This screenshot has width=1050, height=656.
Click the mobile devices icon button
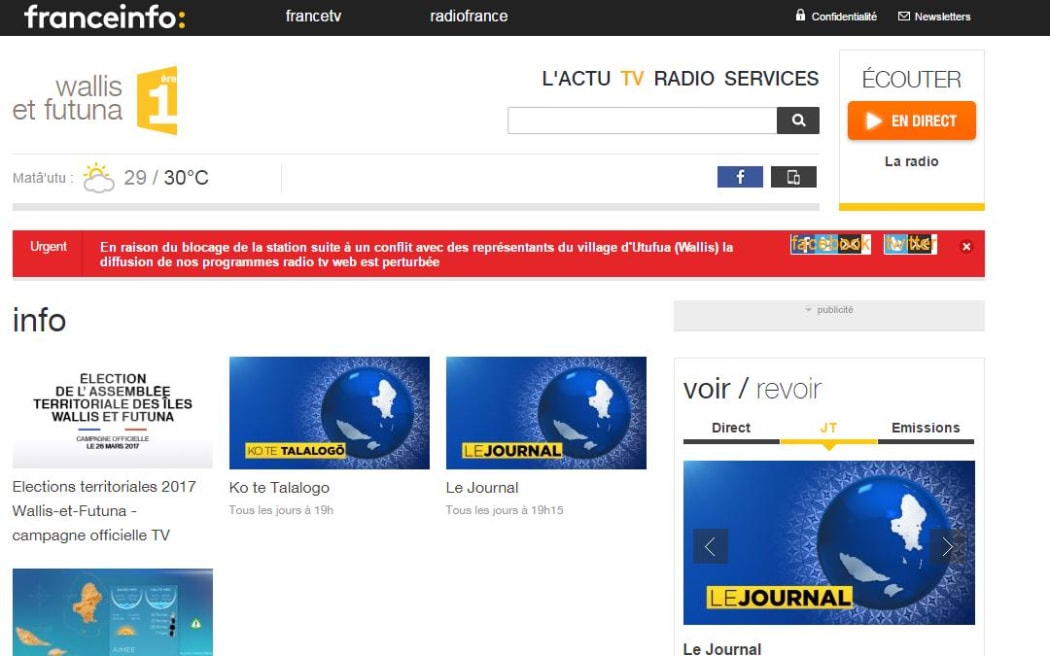[x=794, y=177]
